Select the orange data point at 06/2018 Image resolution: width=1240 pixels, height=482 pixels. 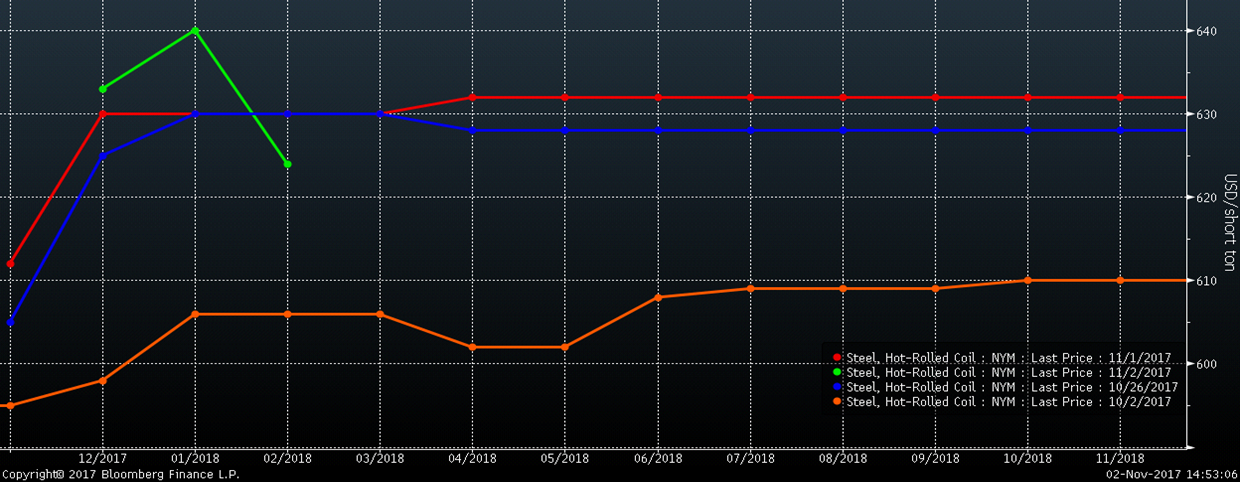(658, 297)
